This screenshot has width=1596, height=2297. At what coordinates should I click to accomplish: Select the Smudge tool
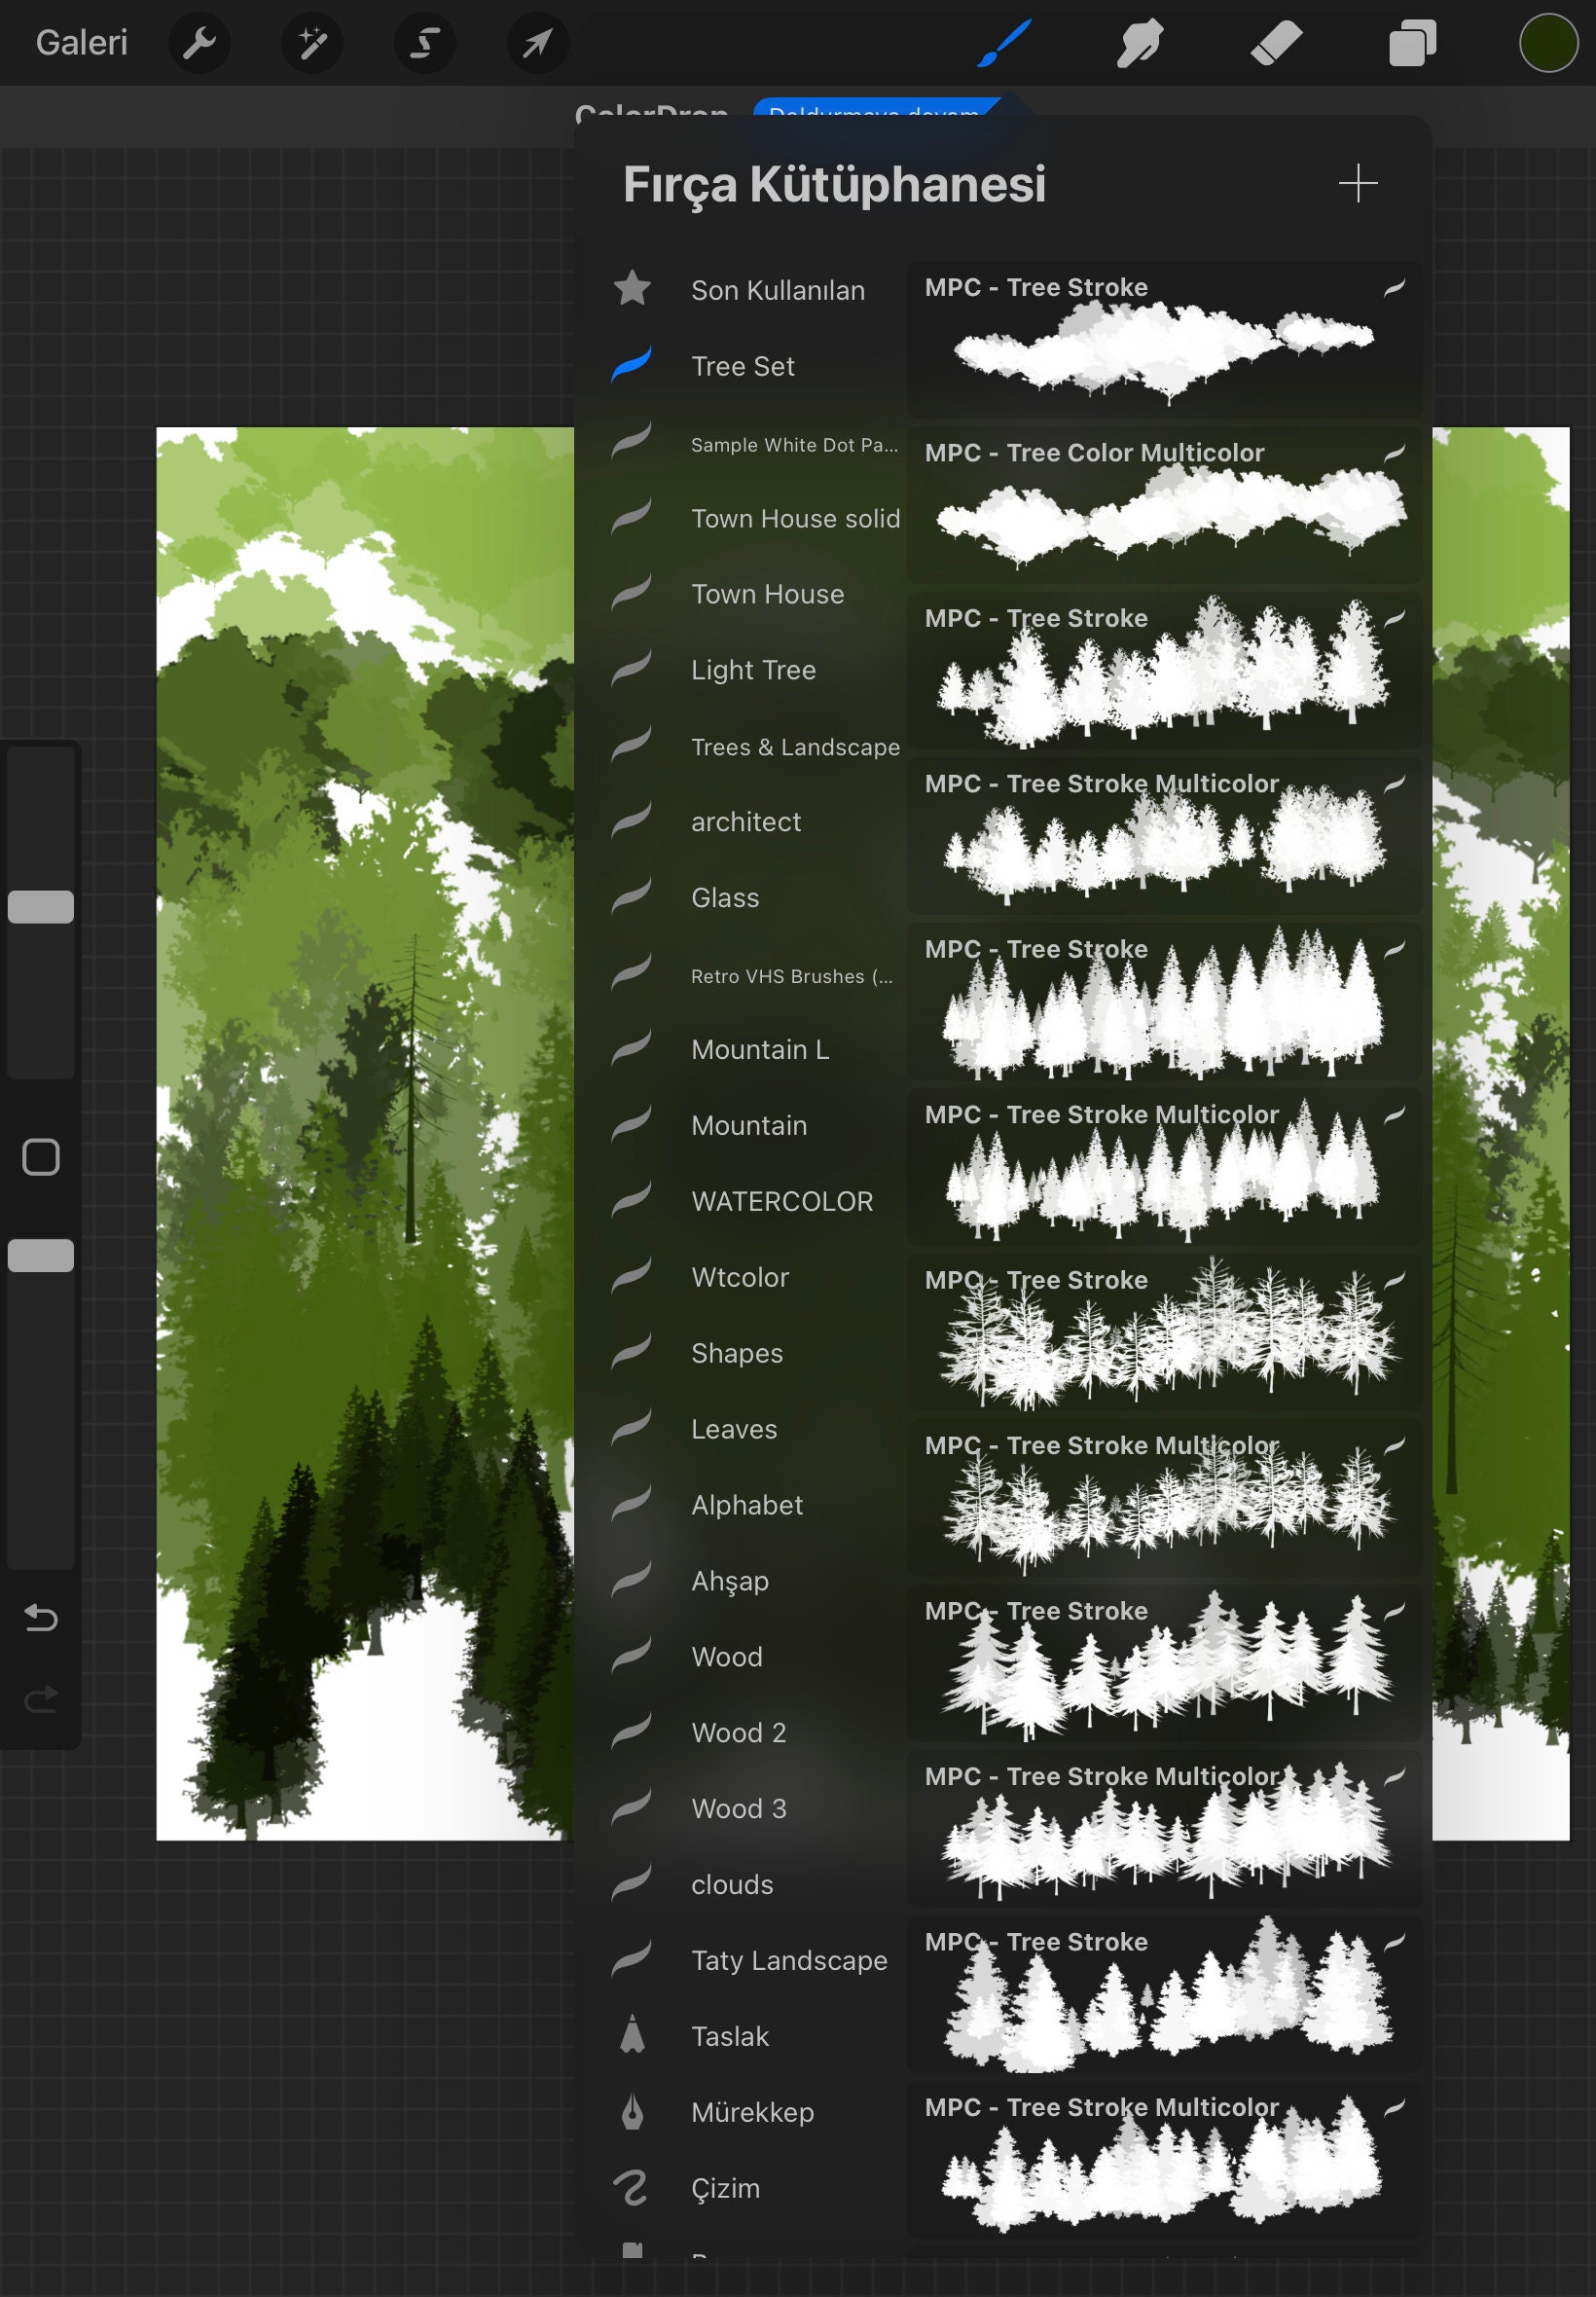pyautogui.click(x=1140, y=43)
